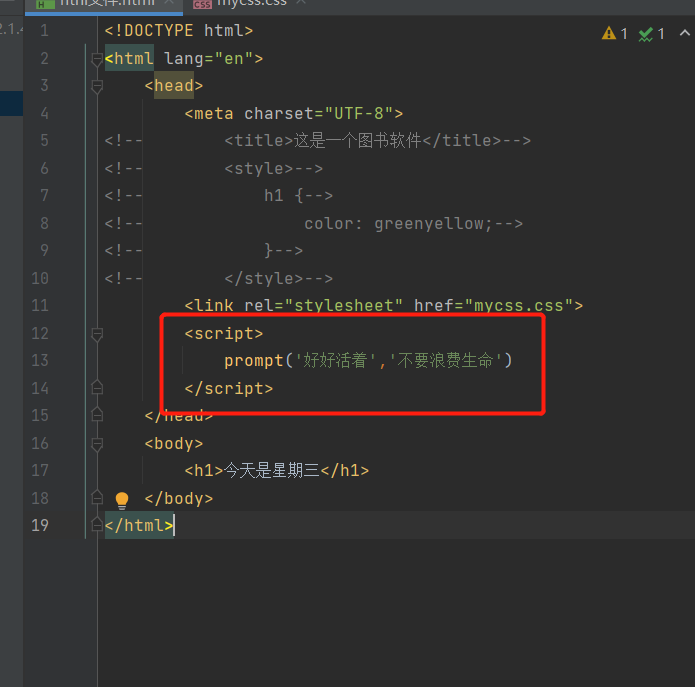
Task: Click the opening head tag
Action: (x=174, y=86)
